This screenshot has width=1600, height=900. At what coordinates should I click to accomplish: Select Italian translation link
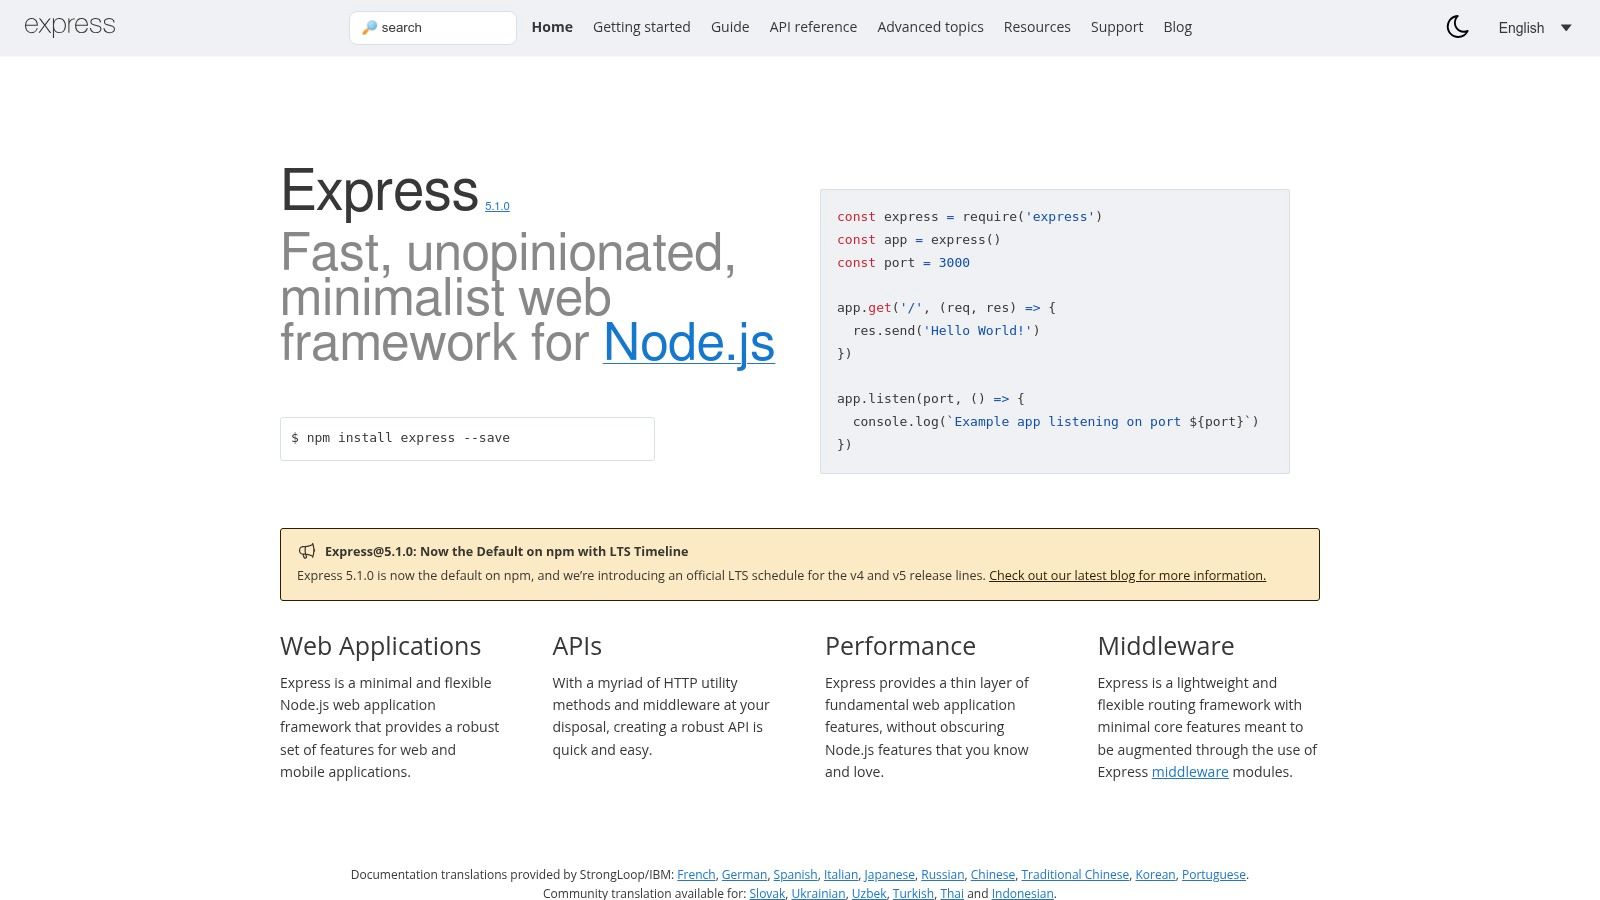pyautogui.click(x=841, y=874)
